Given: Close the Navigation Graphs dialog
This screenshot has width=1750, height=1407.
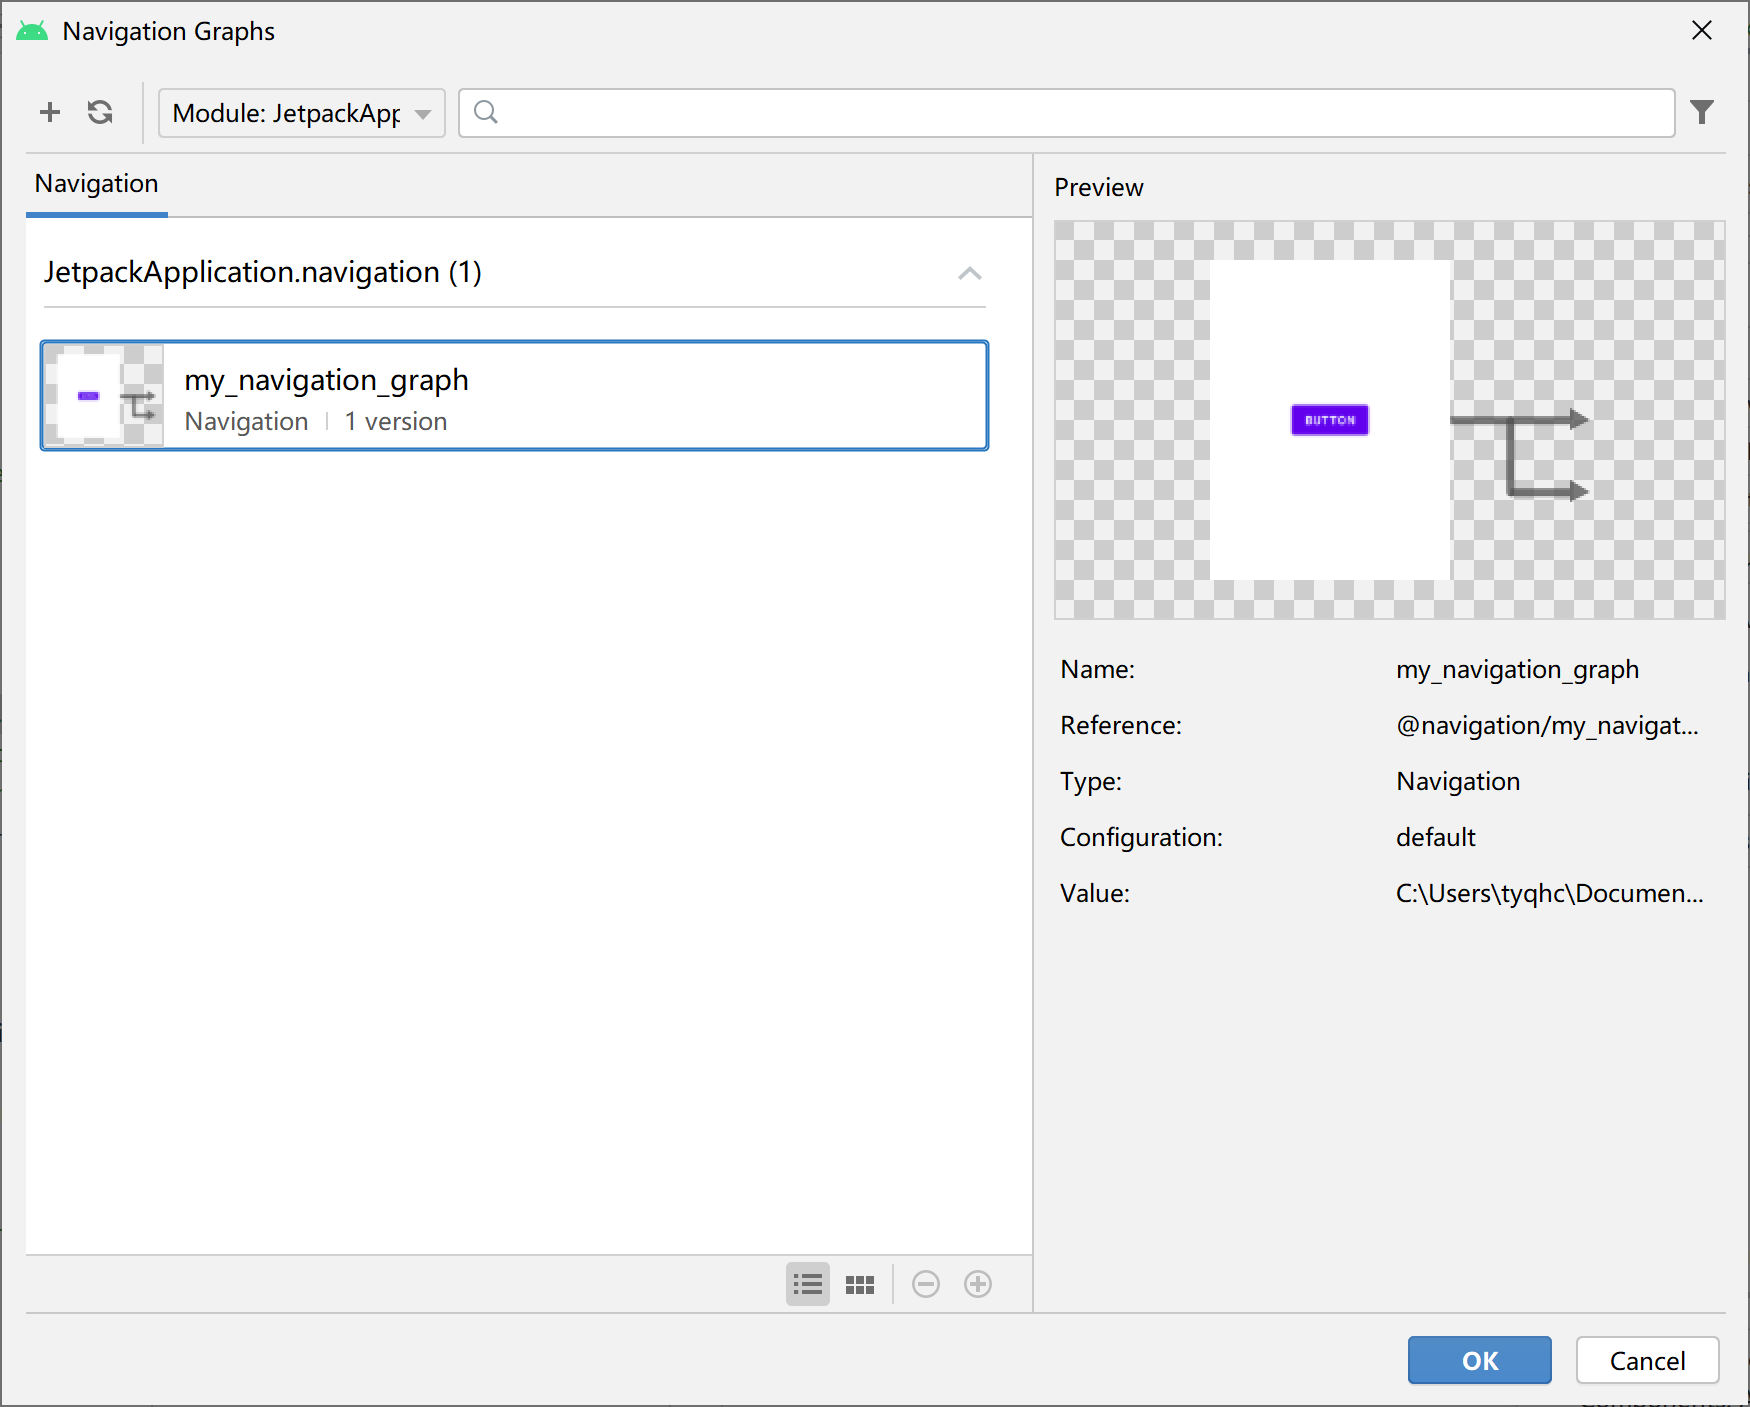Looking at the screenshot, I should point(1702,31).
